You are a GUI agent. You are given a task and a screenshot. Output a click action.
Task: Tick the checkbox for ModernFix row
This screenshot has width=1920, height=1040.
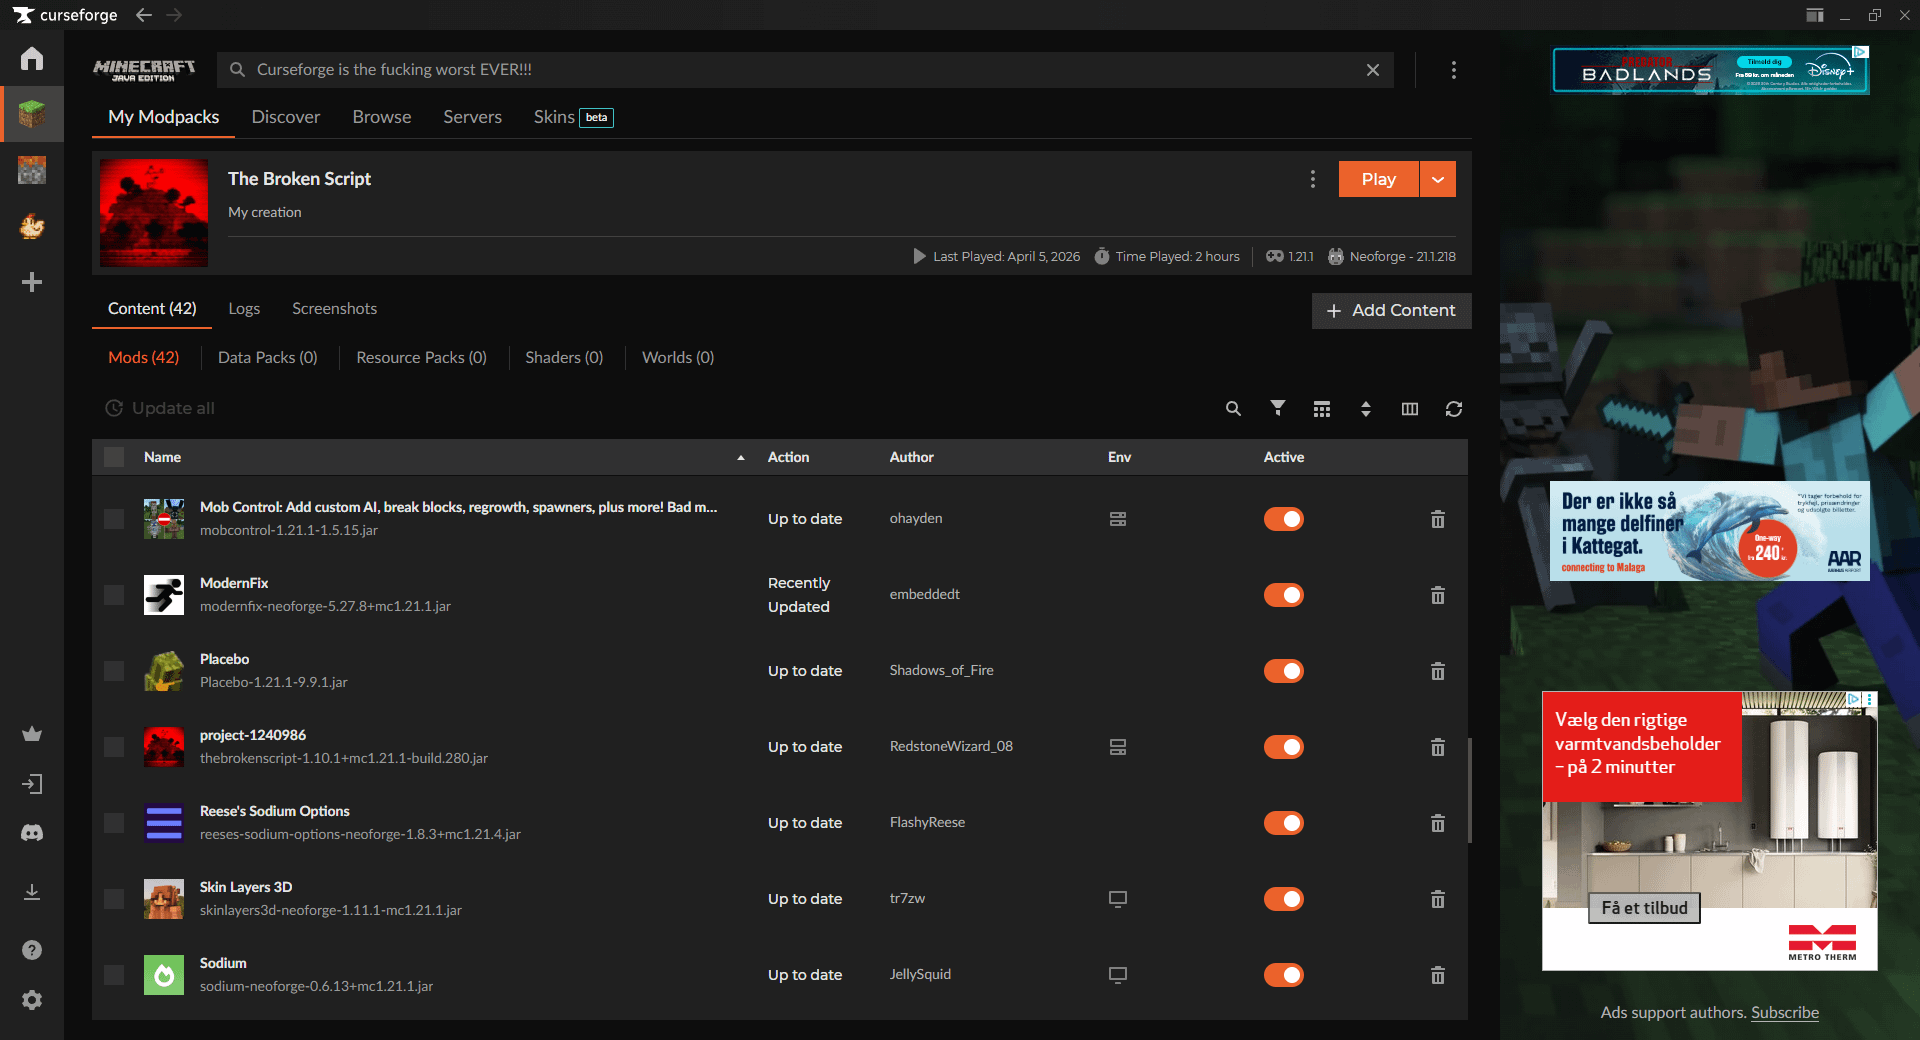pyautogui.click(x=114, y=595)
